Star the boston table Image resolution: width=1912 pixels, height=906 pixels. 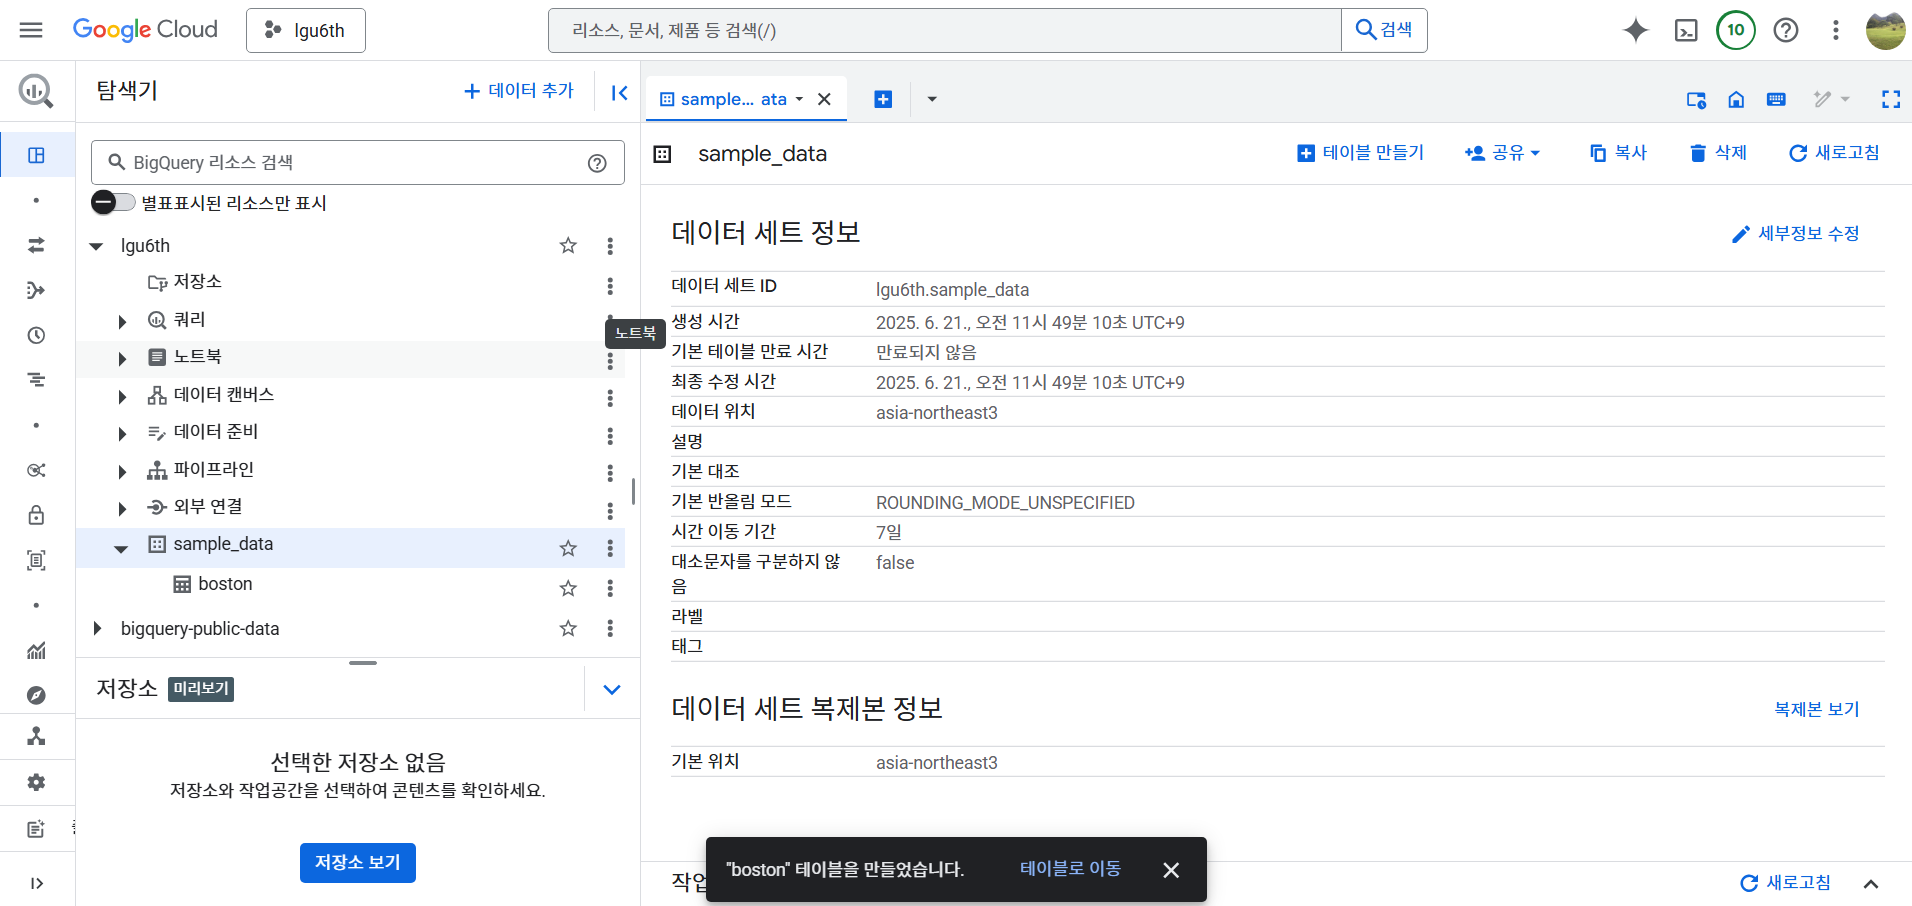coord(568,588)
